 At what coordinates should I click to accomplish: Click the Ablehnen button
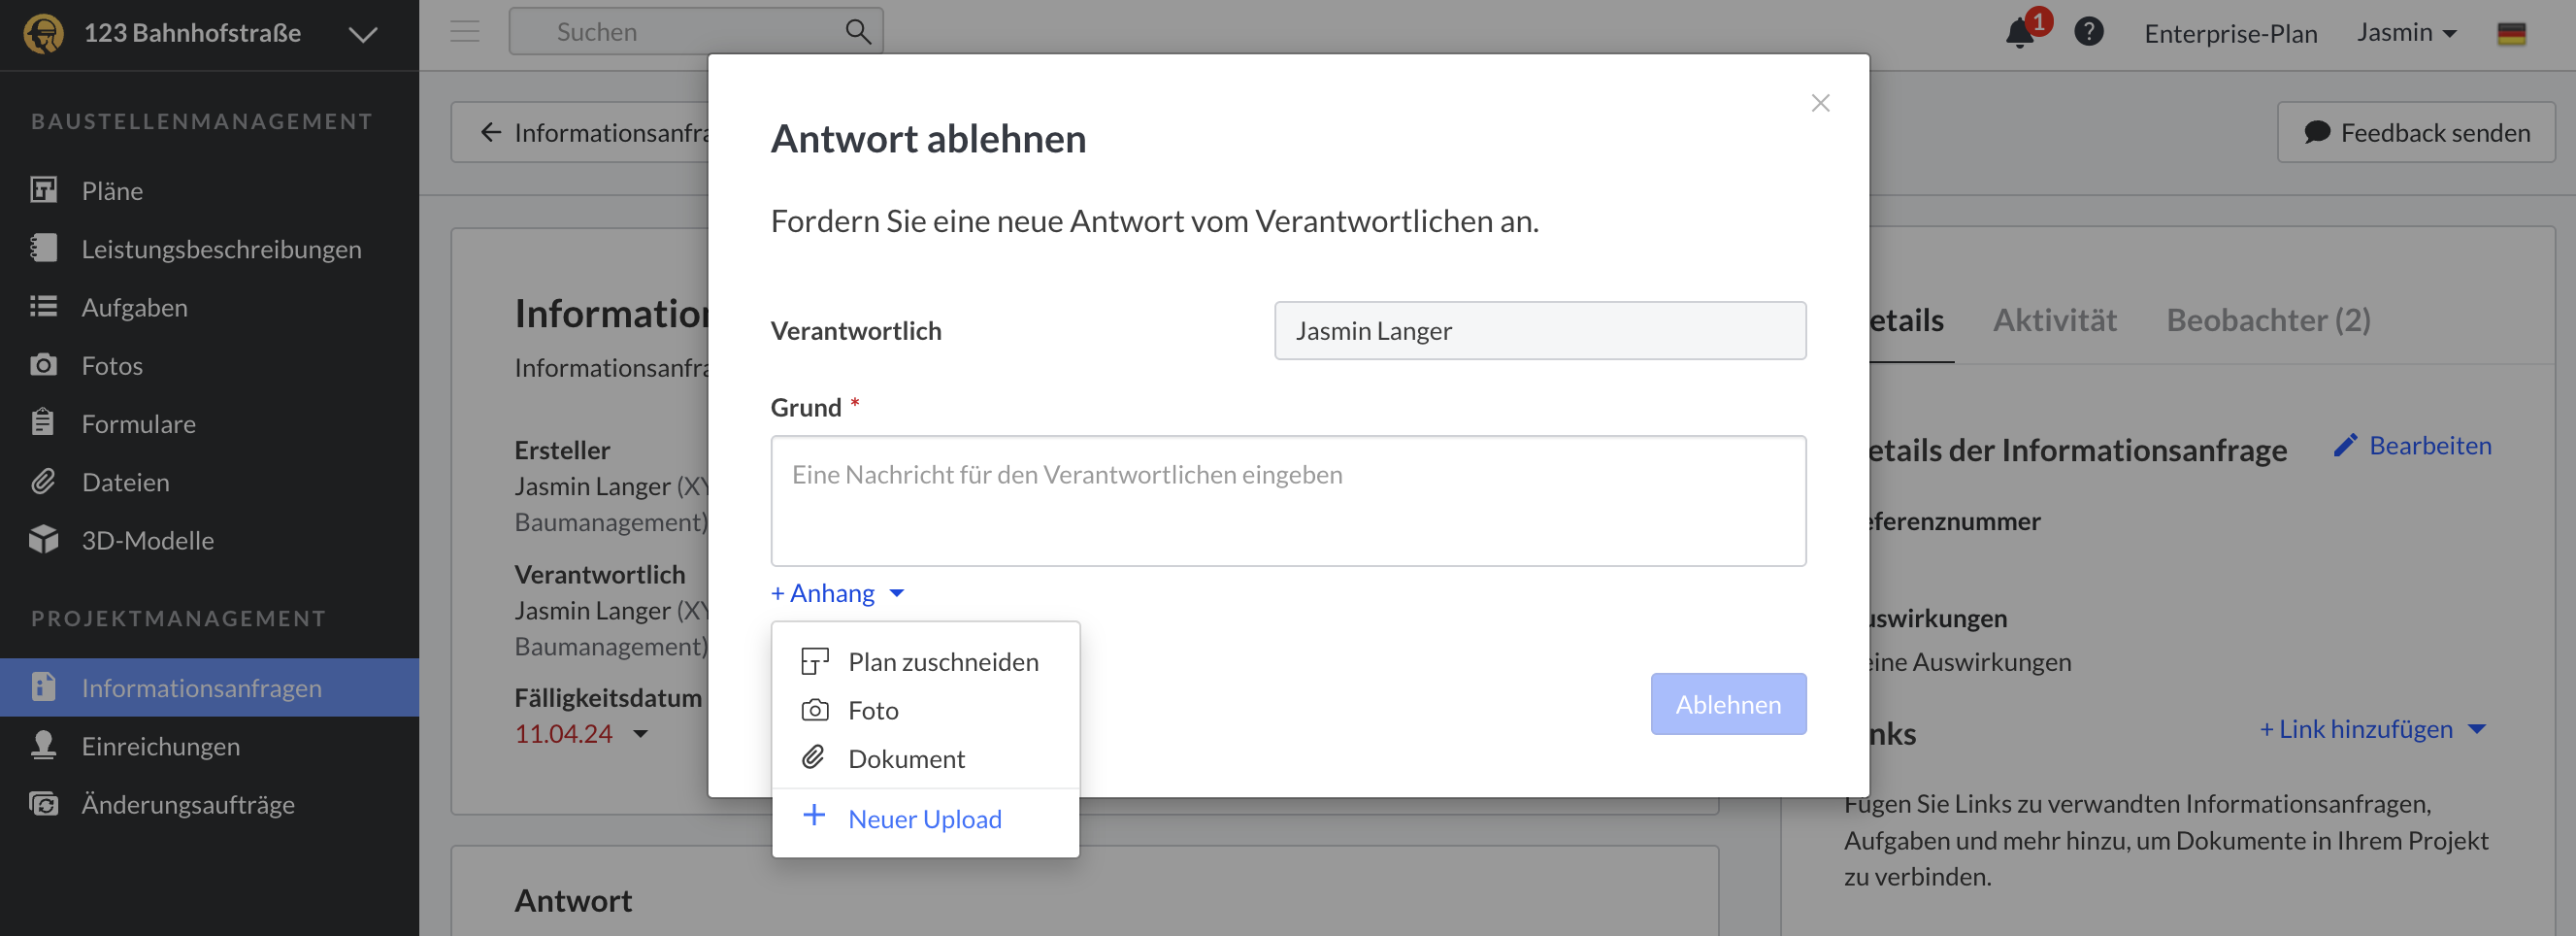click(1727, 704)
